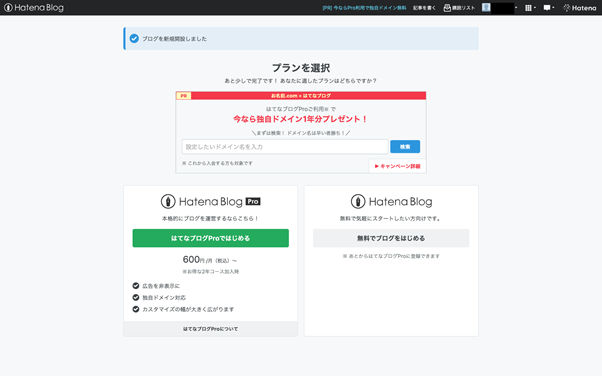Click the プランを選択 heading
Screen dimensions: 602x376
coord(301,68)
